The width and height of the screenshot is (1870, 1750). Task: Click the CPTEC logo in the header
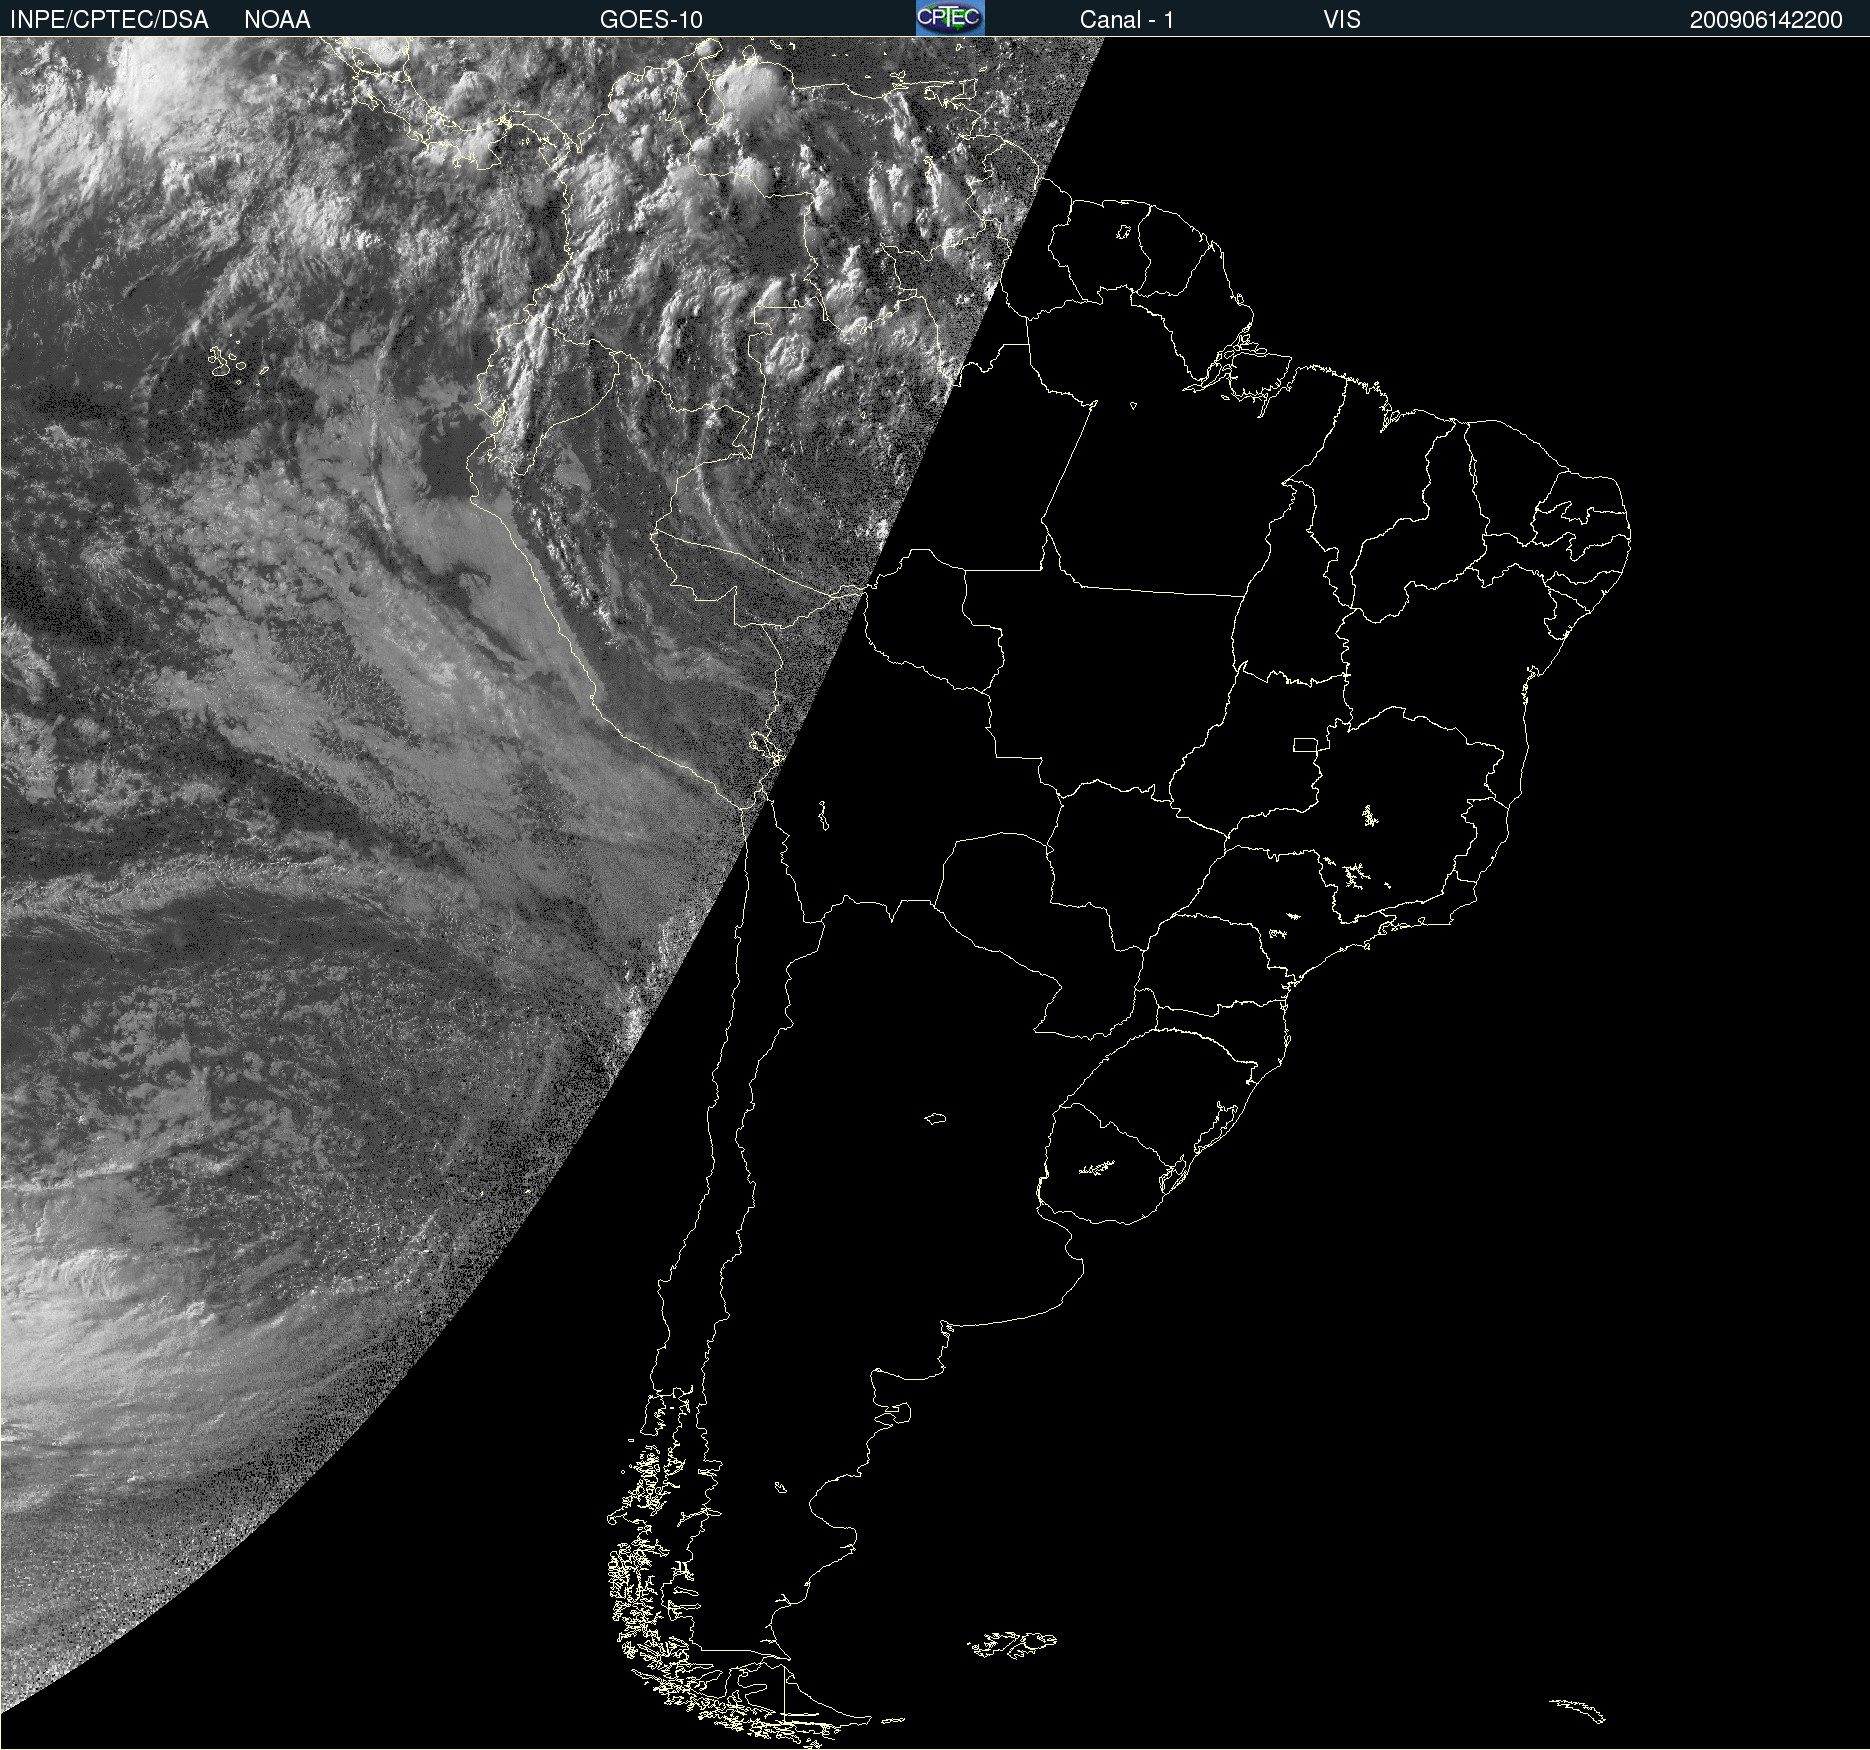pyautogui.click(x=950, y=18)
